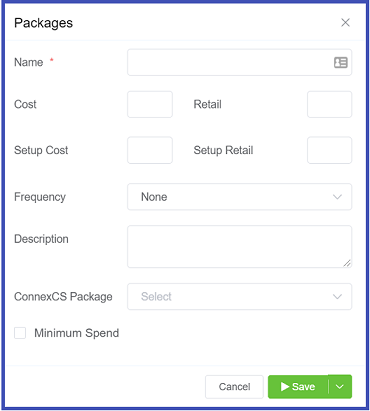Open the Frequency dropdown showing None

point(239,197)
